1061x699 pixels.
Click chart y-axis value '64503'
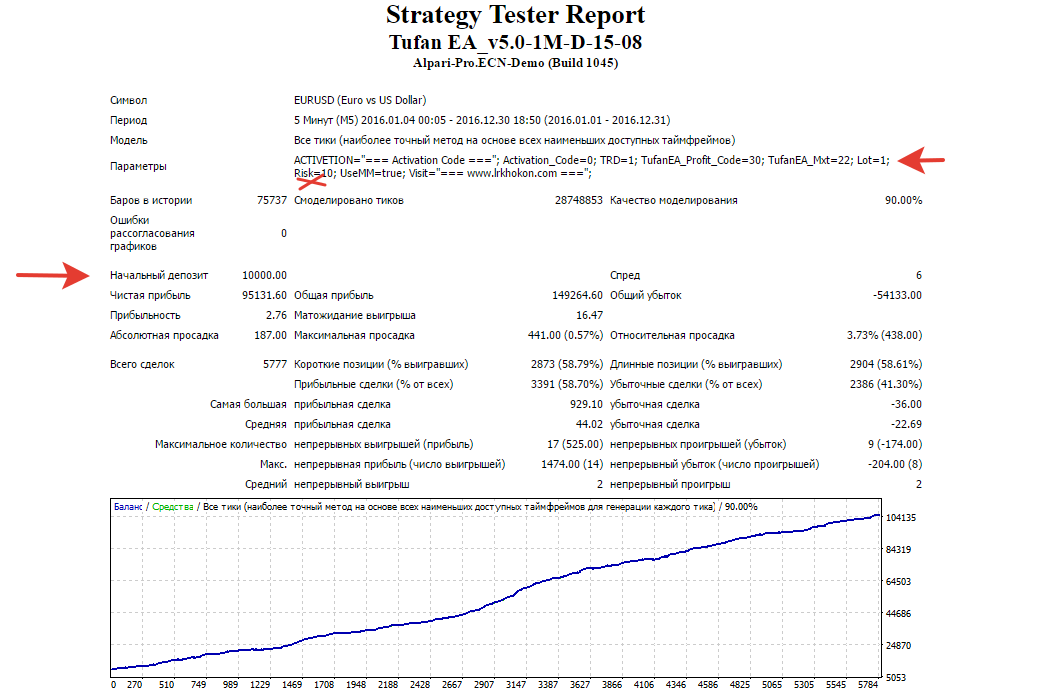(899, 582)
